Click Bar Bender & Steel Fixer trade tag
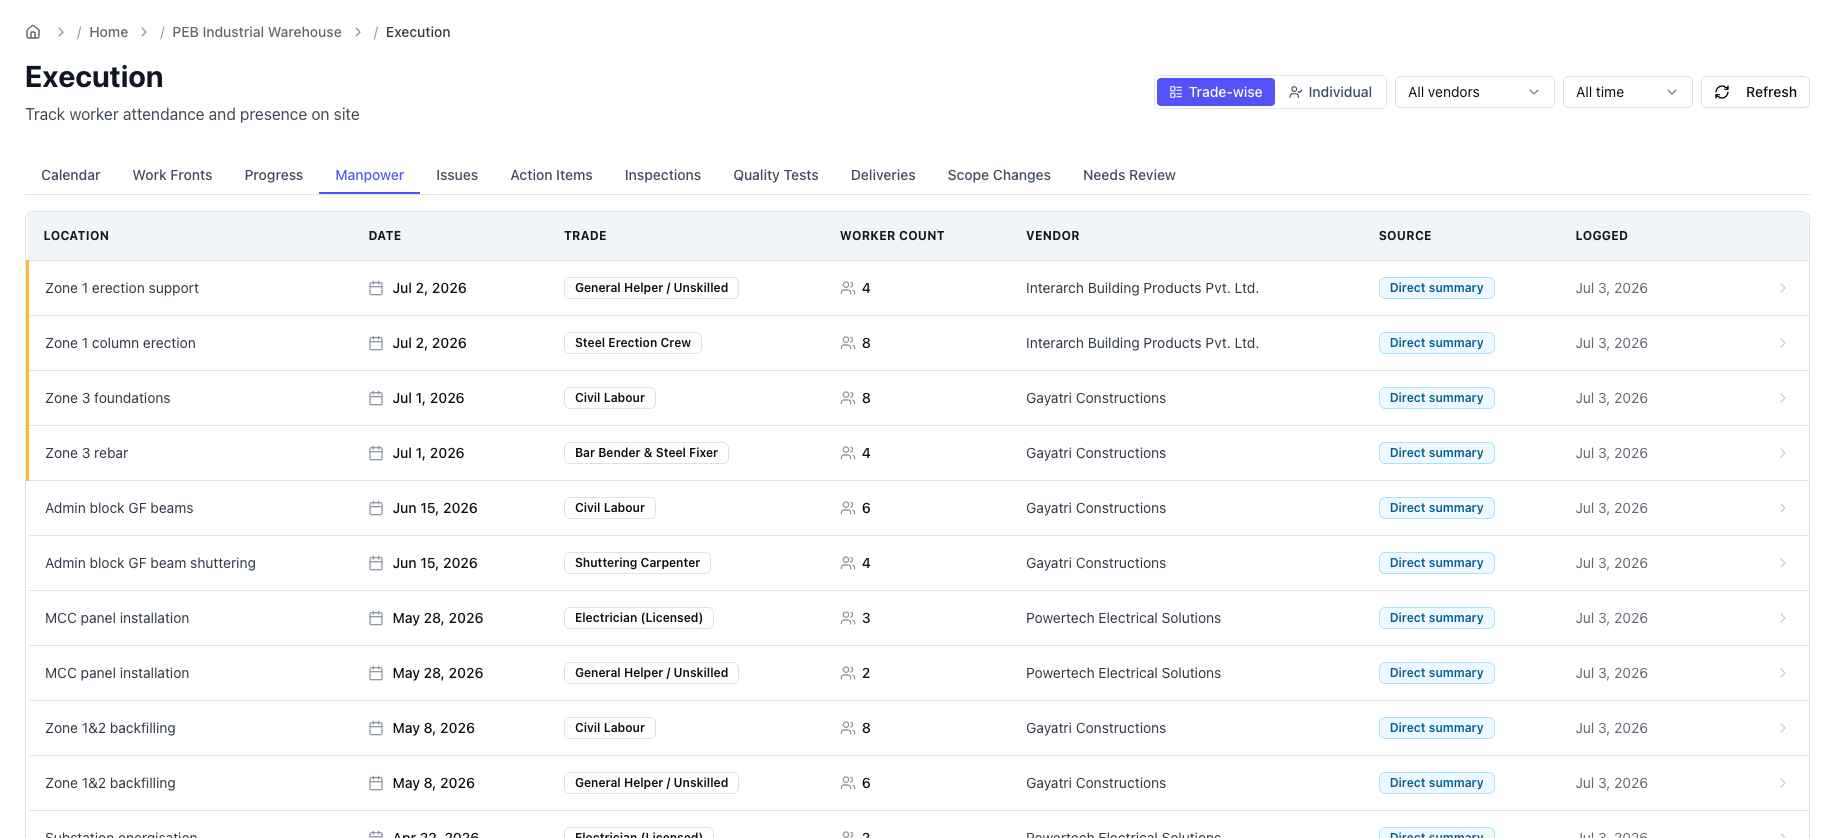 tap(646, 453)
